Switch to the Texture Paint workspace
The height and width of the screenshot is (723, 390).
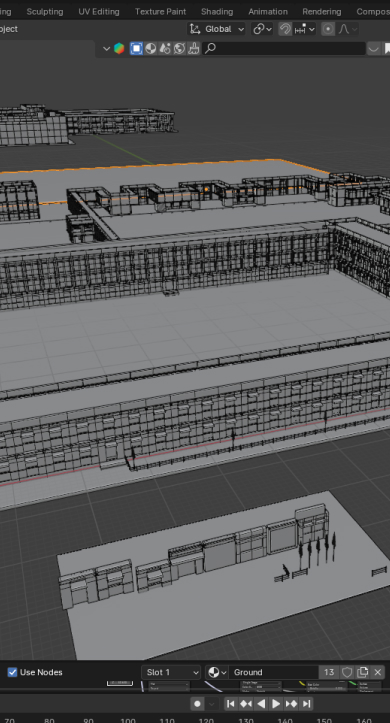[x=160, y=12]
